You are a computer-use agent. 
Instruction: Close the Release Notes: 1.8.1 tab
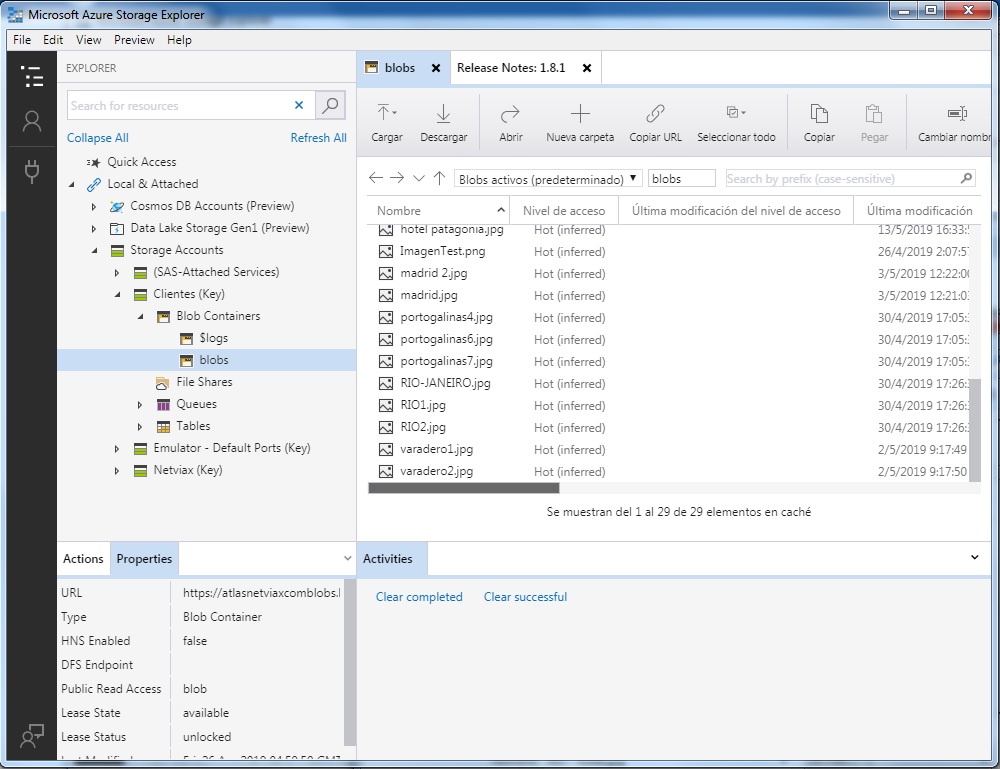587,68
